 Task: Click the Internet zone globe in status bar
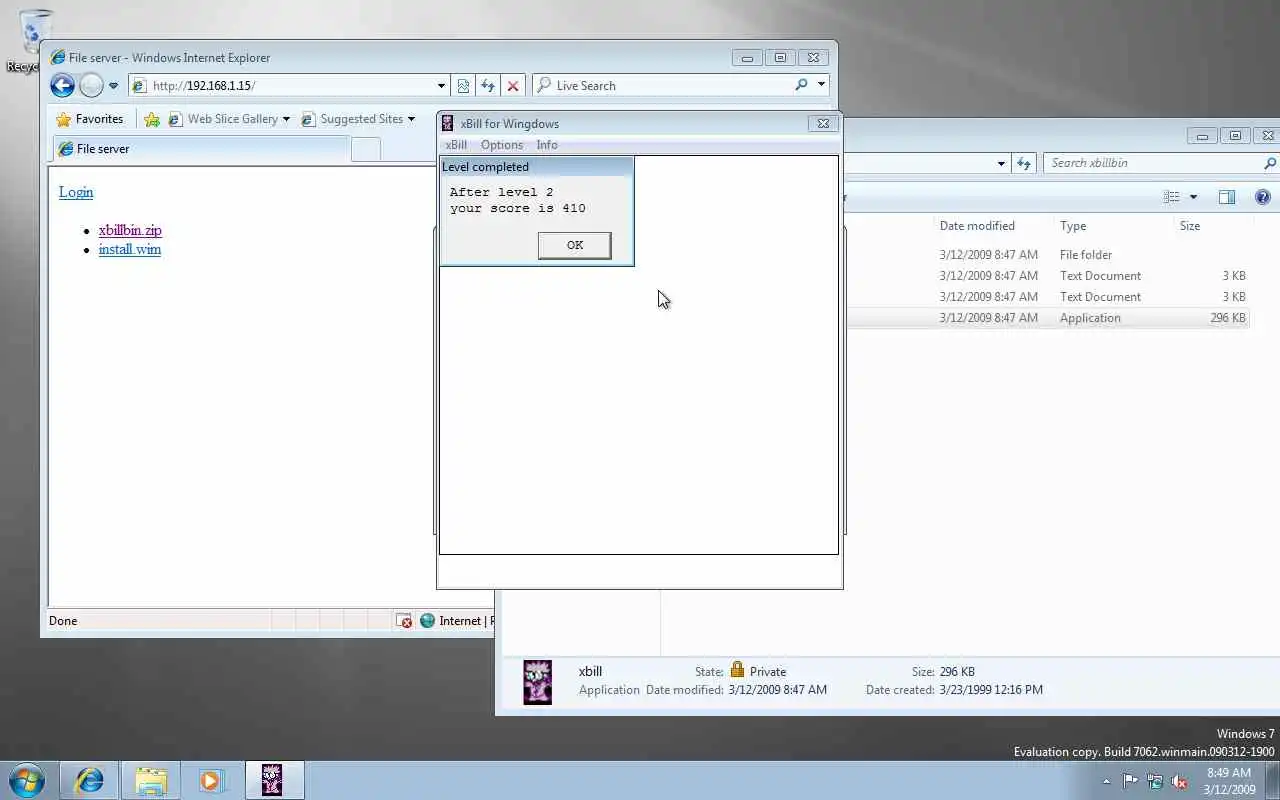click(x=428, y=621)
